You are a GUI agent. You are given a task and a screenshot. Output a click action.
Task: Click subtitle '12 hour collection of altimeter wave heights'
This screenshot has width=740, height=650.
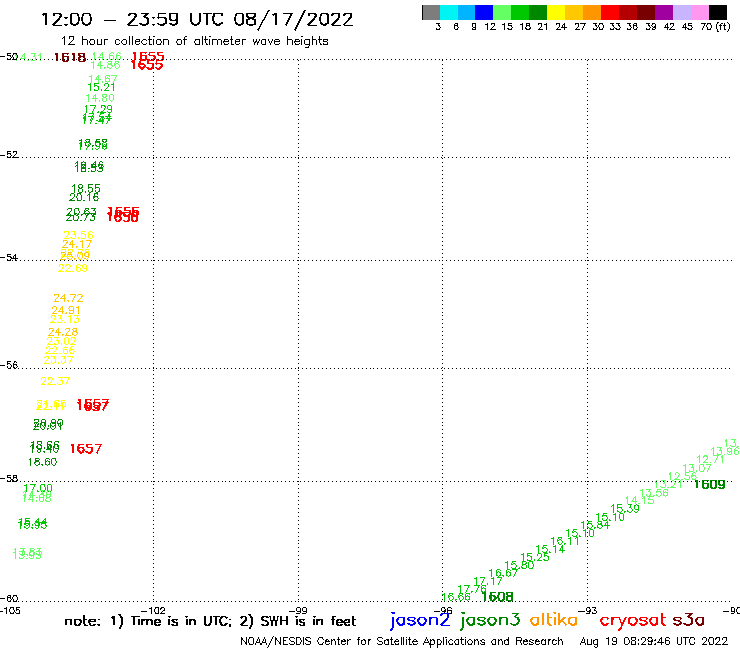[x=194, y=41]
